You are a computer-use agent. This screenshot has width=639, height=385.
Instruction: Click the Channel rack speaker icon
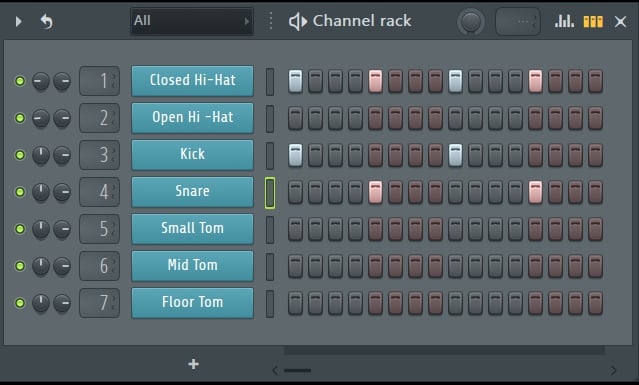click(298, 21)
